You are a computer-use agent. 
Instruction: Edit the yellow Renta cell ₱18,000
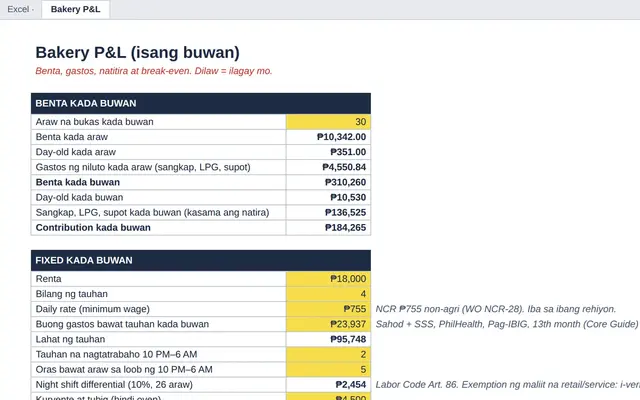pyautogui.click(x=328, y=279)
